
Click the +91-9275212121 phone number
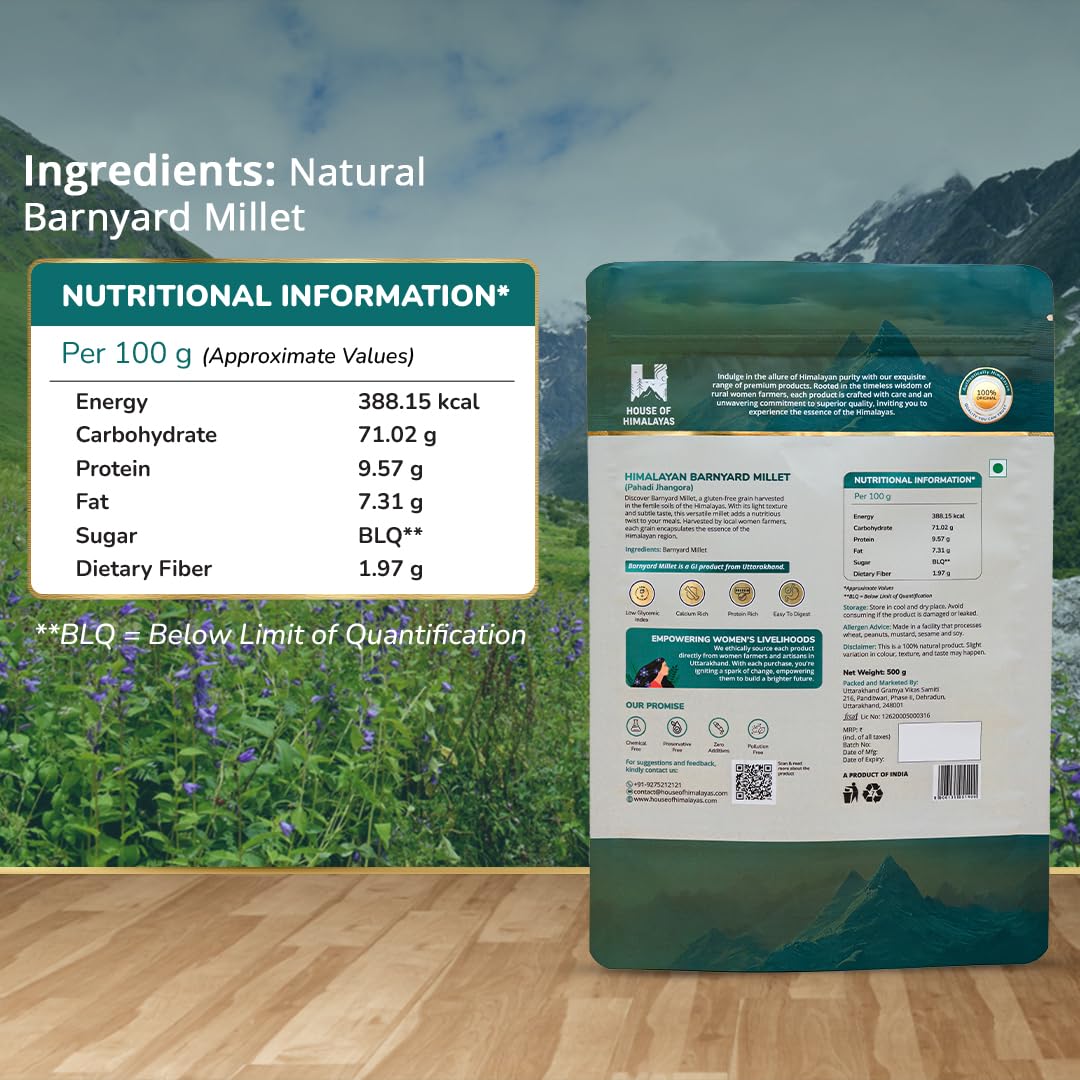pos(657,785)
